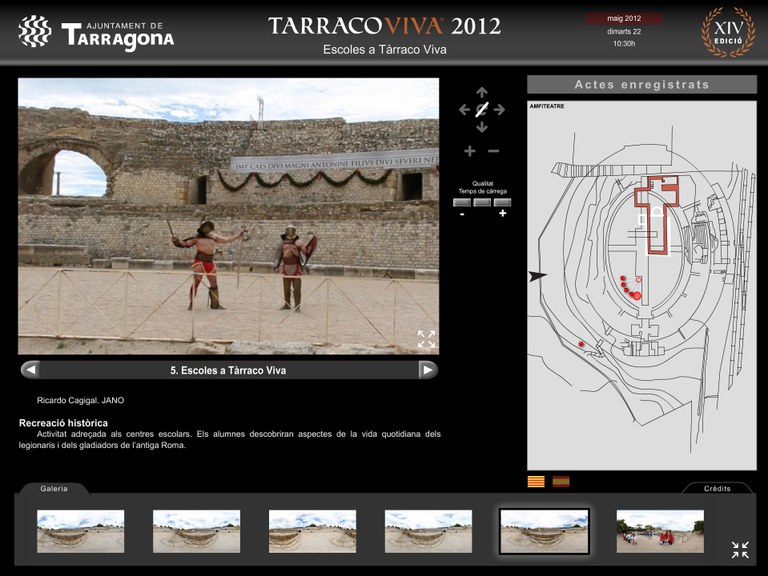Pan the panorama up with the up arrow
The height and width of the screenshot is (576, 768).
click(482, 92)
